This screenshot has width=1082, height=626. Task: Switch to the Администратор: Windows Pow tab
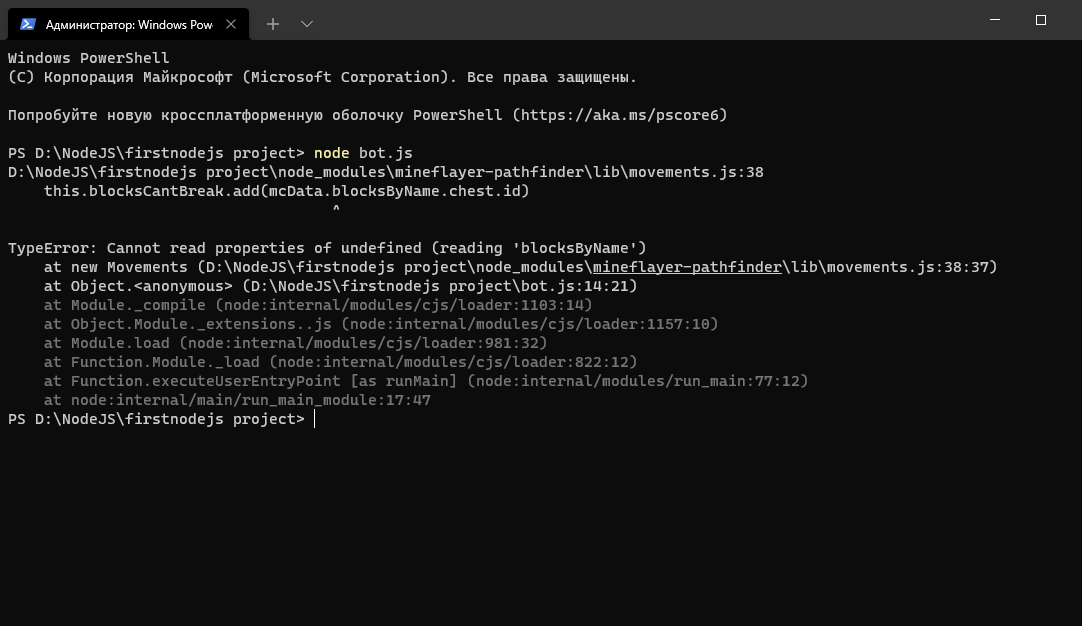pyautogui.click(x=130, y=24)
